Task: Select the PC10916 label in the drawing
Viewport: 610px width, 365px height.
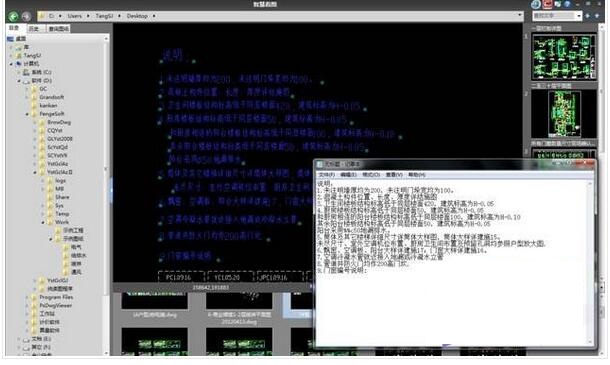Action: click(x=179, y=277)
